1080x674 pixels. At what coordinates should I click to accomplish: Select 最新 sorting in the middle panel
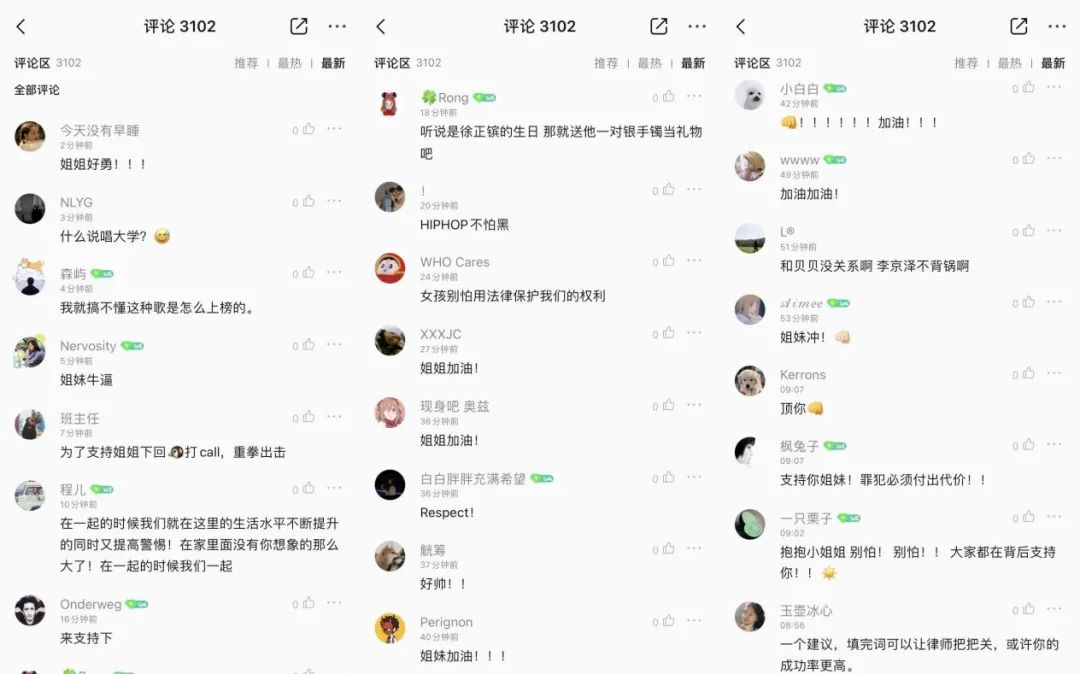[693, 63]
